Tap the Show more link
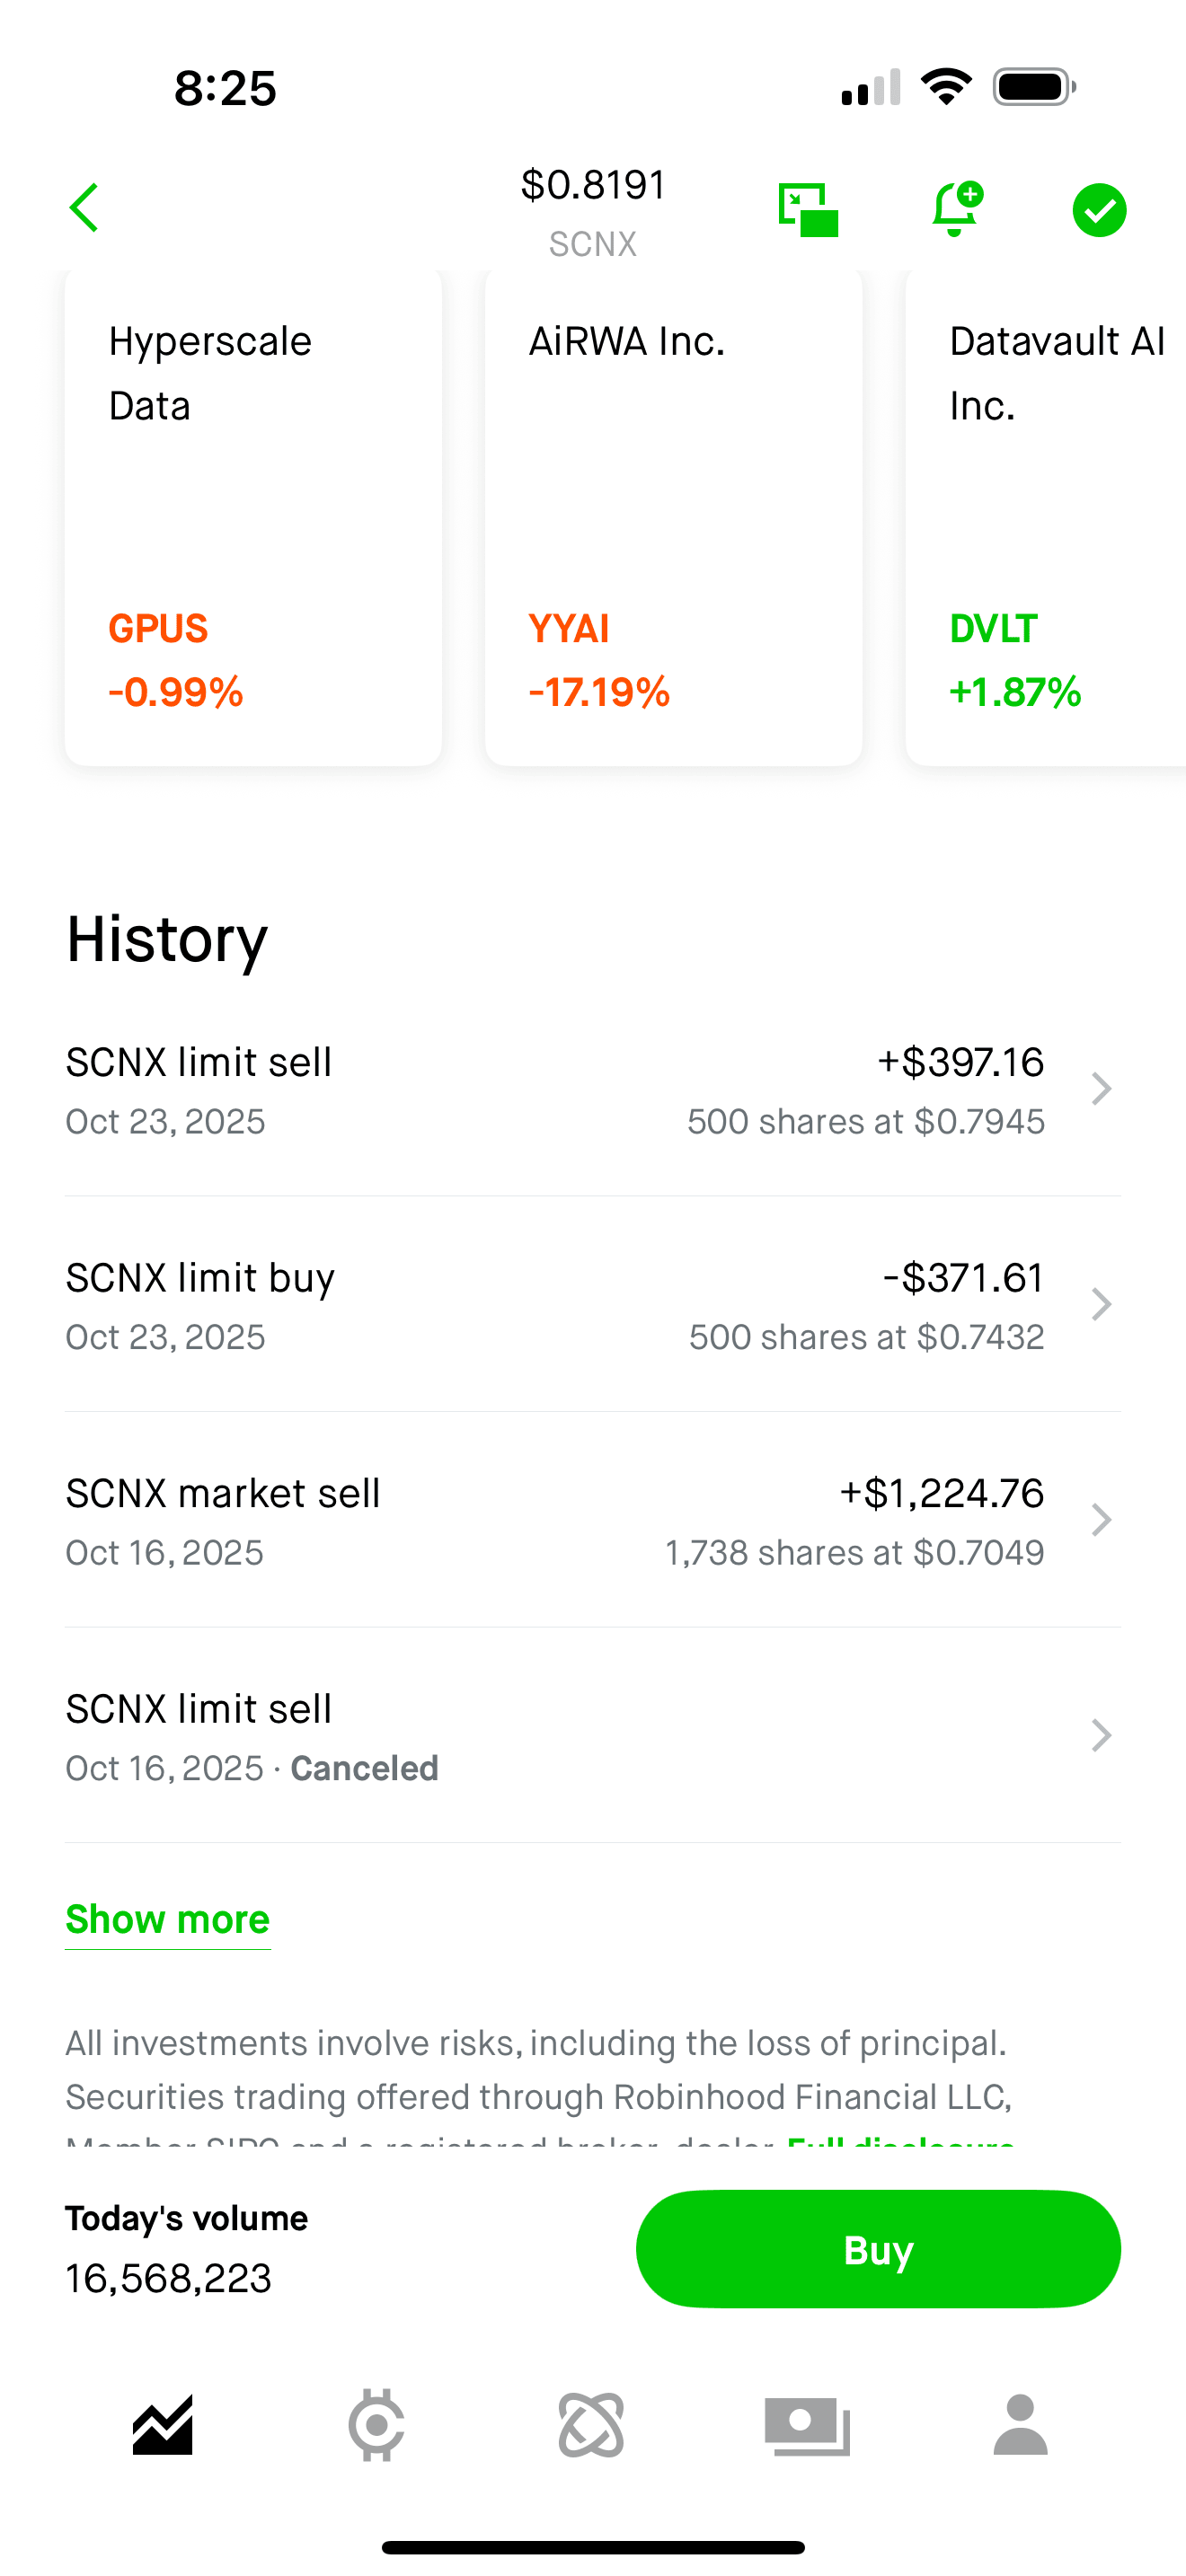Screen dimensions: 1186x2576 [168, 1919]
